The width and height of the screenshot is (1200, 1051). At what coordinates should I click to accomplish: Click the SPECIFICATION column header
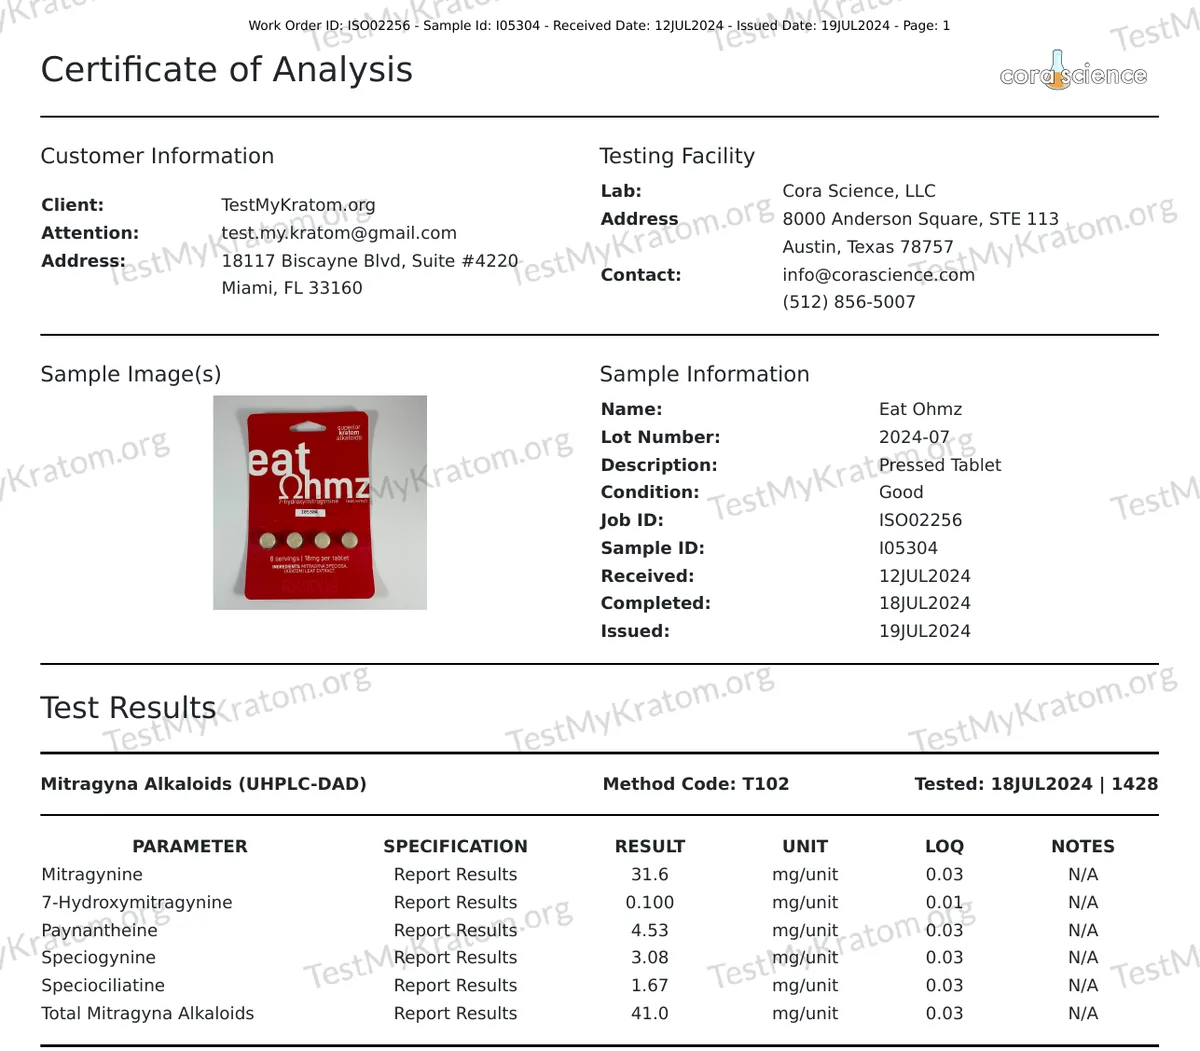click(455, 846)
